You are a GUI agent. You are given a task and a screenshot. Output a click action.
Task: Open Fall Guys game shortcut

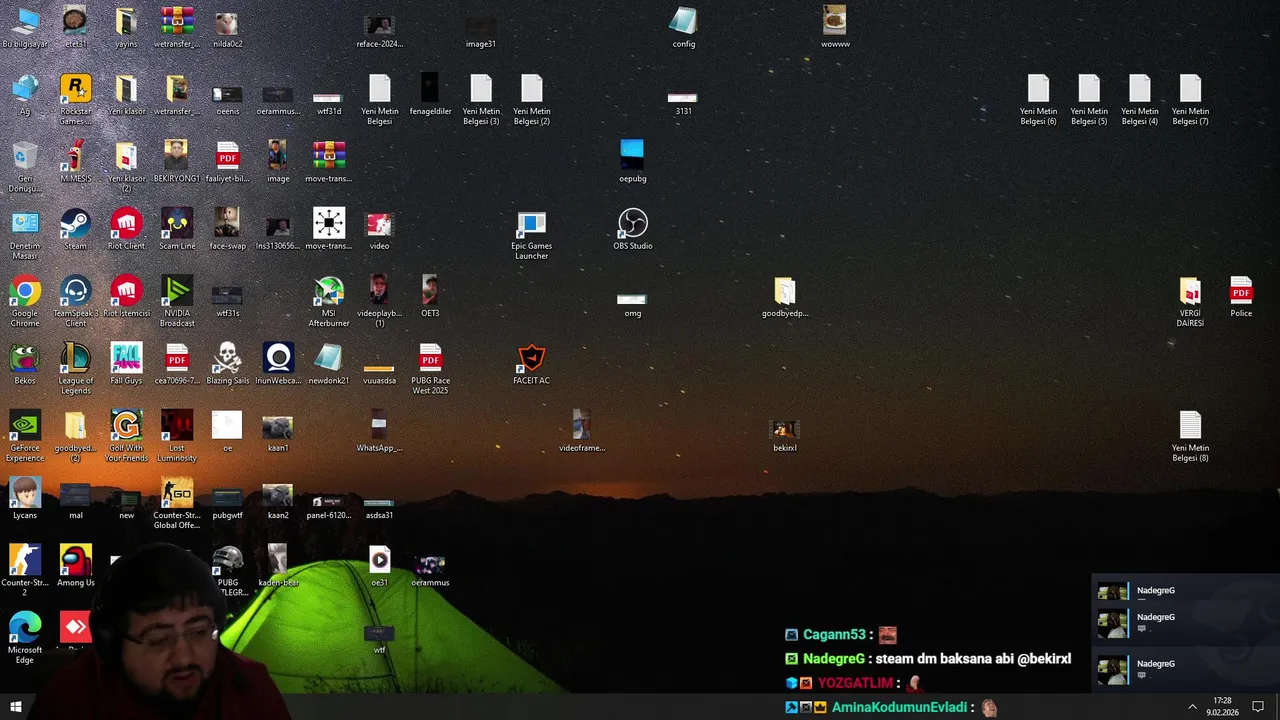(126, 364)
